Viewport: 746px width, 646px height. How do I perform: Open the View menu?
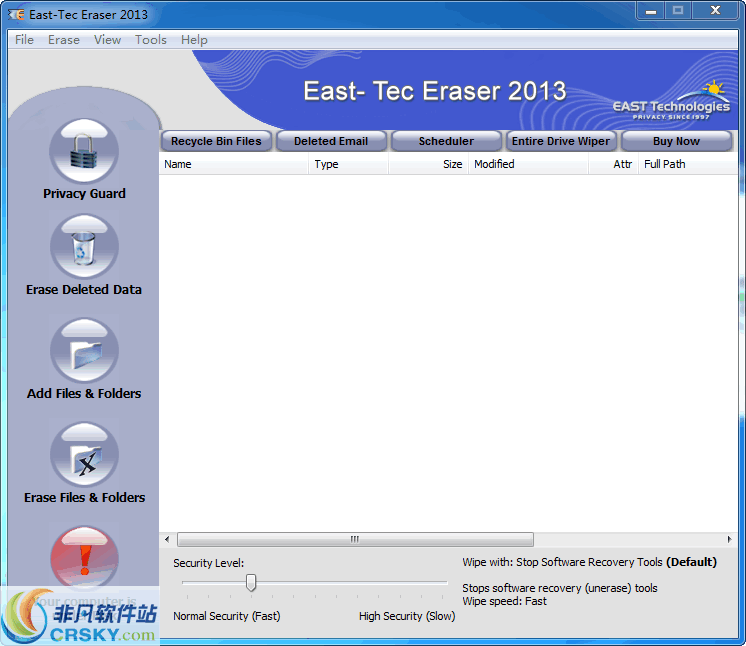pos(108,40)
